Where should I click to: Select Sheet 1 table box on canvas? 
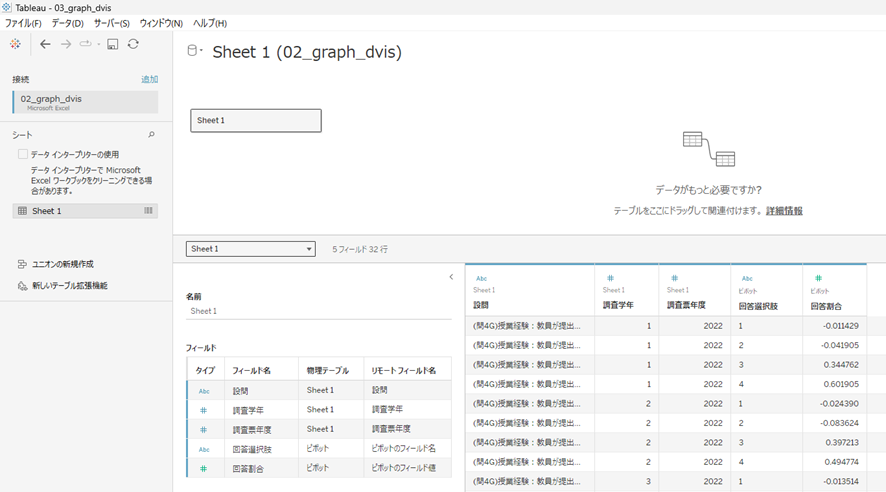pyautogui.click(x=256, y=120)
